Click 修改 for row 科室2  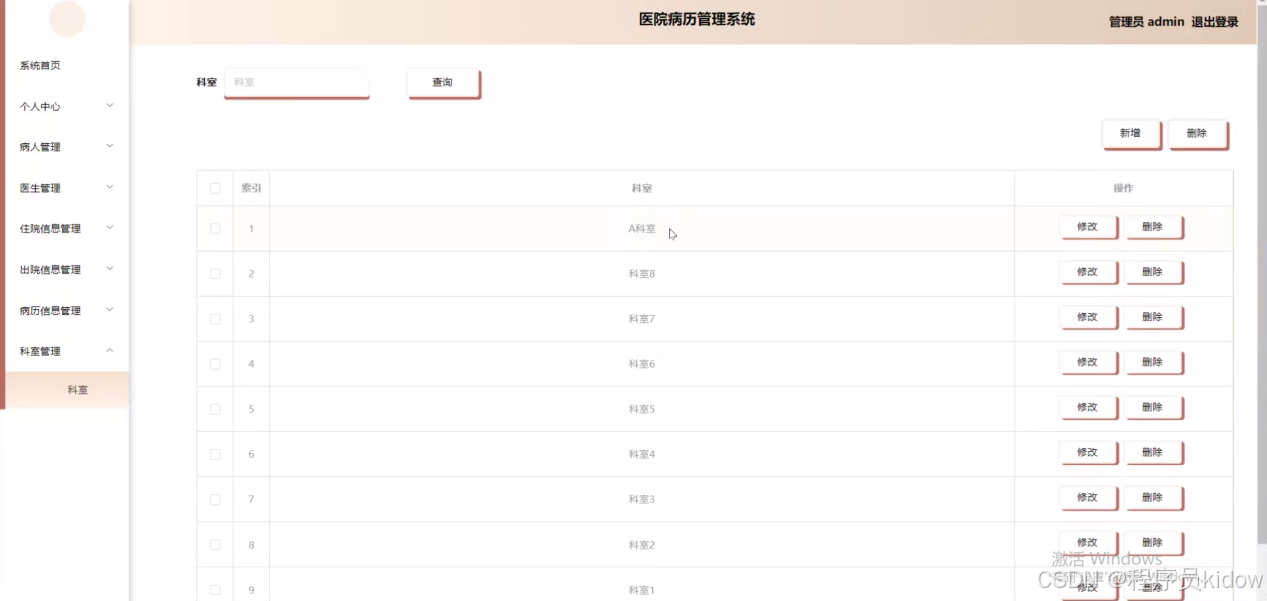(1088, 542)
